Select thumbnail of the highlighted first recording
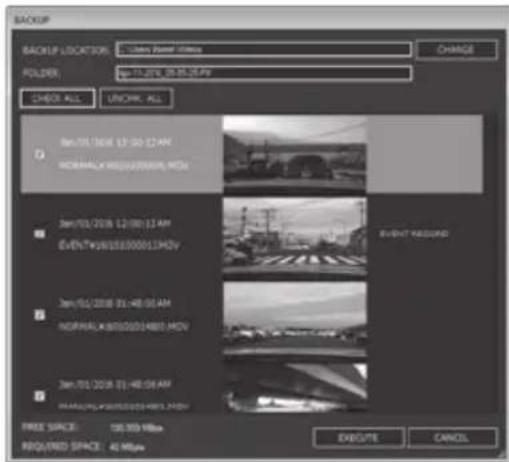Image resolution: width=509 pixels, height=462 pixels. (x=295, y=154)
